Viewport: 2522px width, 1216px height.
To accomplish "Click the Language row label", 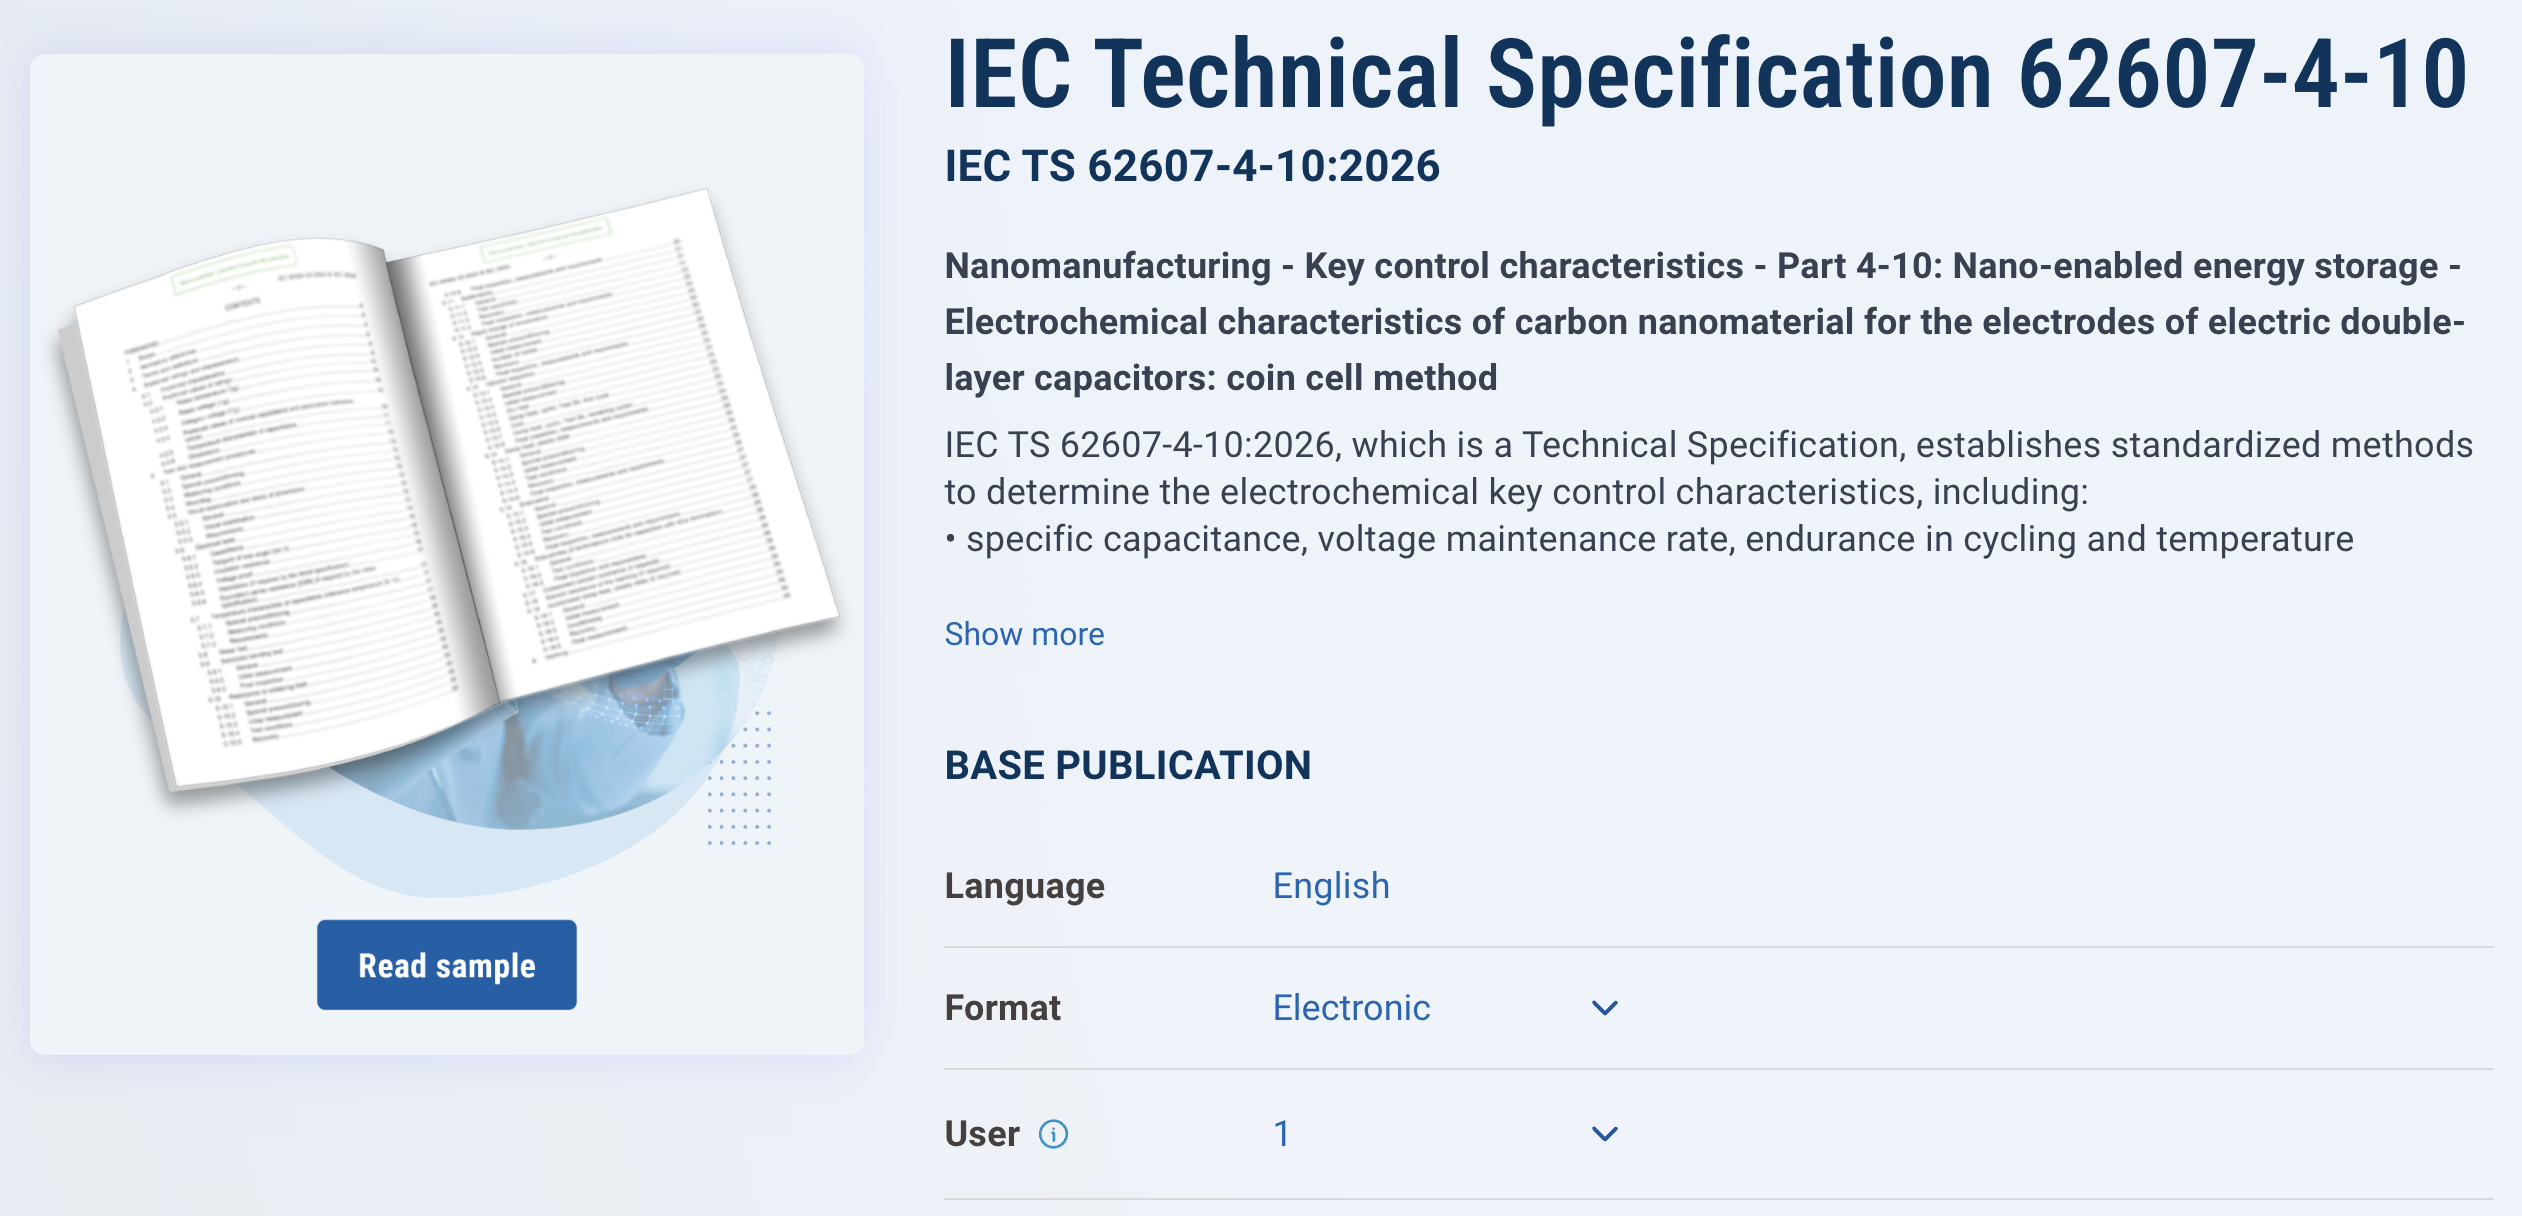I will (x=1025, y=886).
